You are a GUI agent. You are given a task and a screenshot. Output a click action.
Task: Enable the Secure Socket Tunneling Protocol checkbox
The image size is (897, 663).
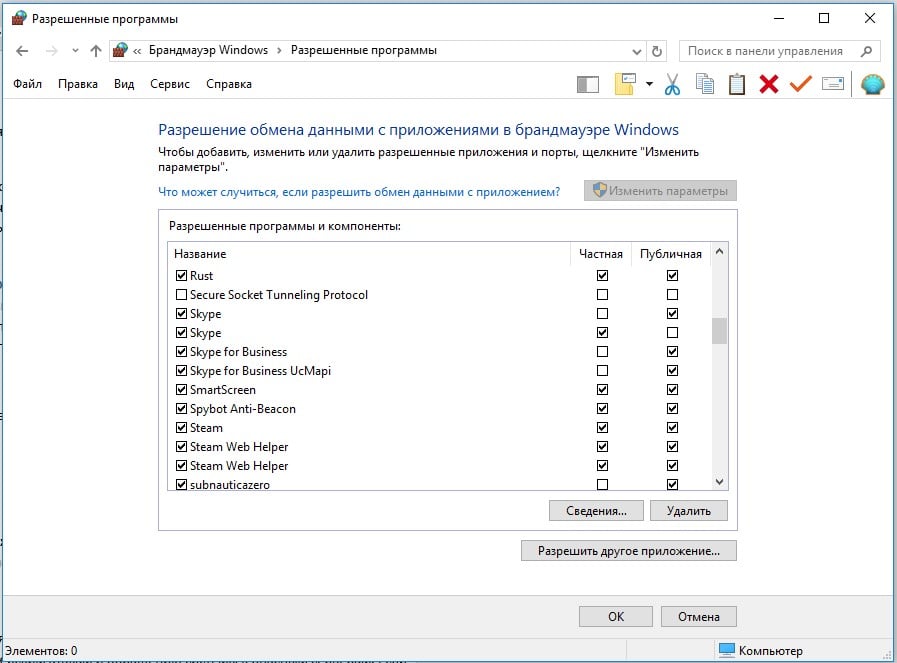coord(181,295)
